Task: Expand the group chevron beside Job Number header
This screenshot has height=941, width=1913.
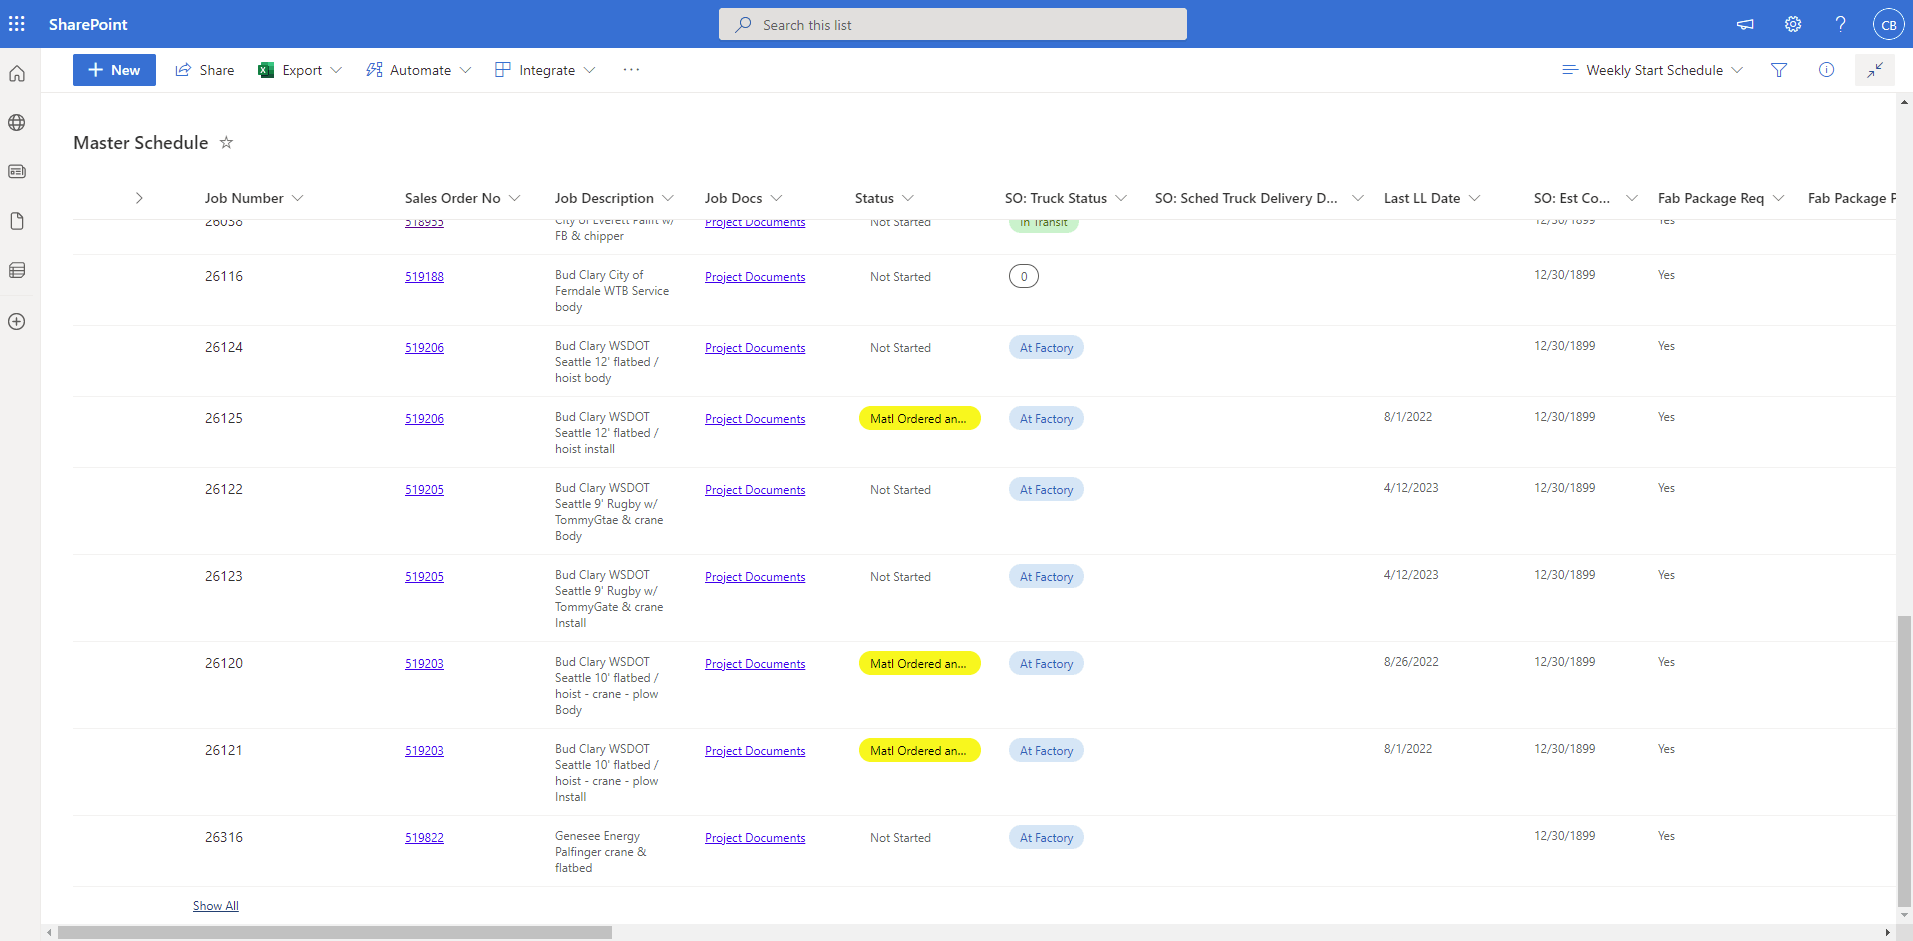Action: pos(139,198)
